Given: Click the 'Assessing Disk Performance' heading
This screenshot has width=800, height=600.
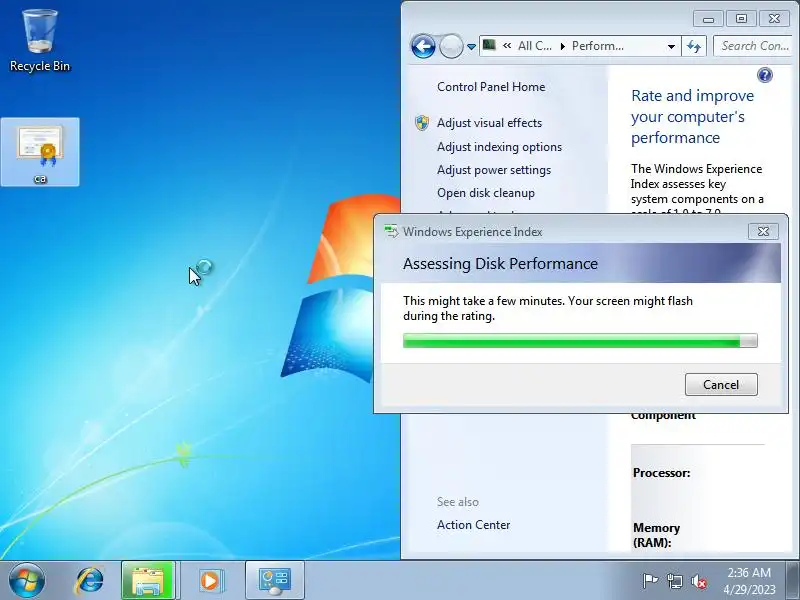Looking at the screenshot, I should [500, 264].
